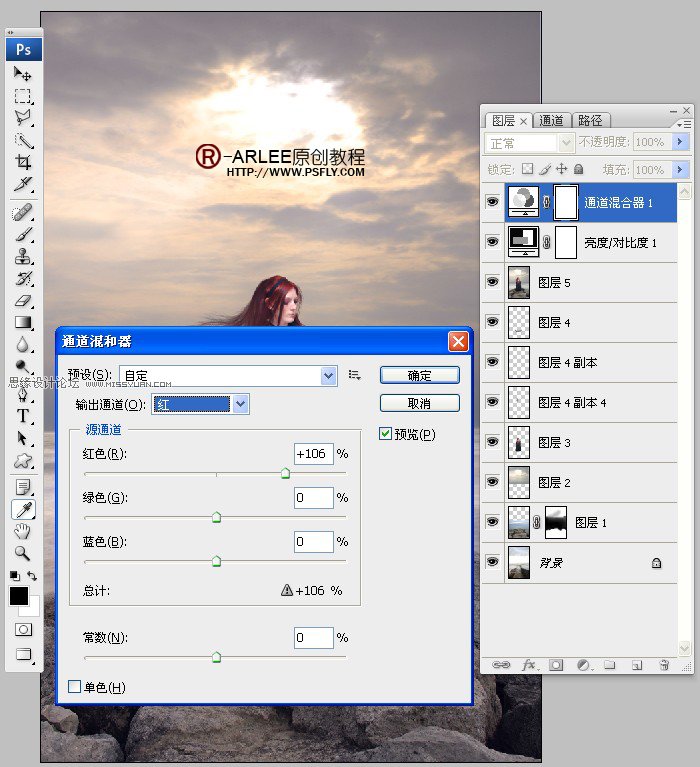Open the preset options menu icon
The width and height of the screenshot is (700, 767).
355,375
